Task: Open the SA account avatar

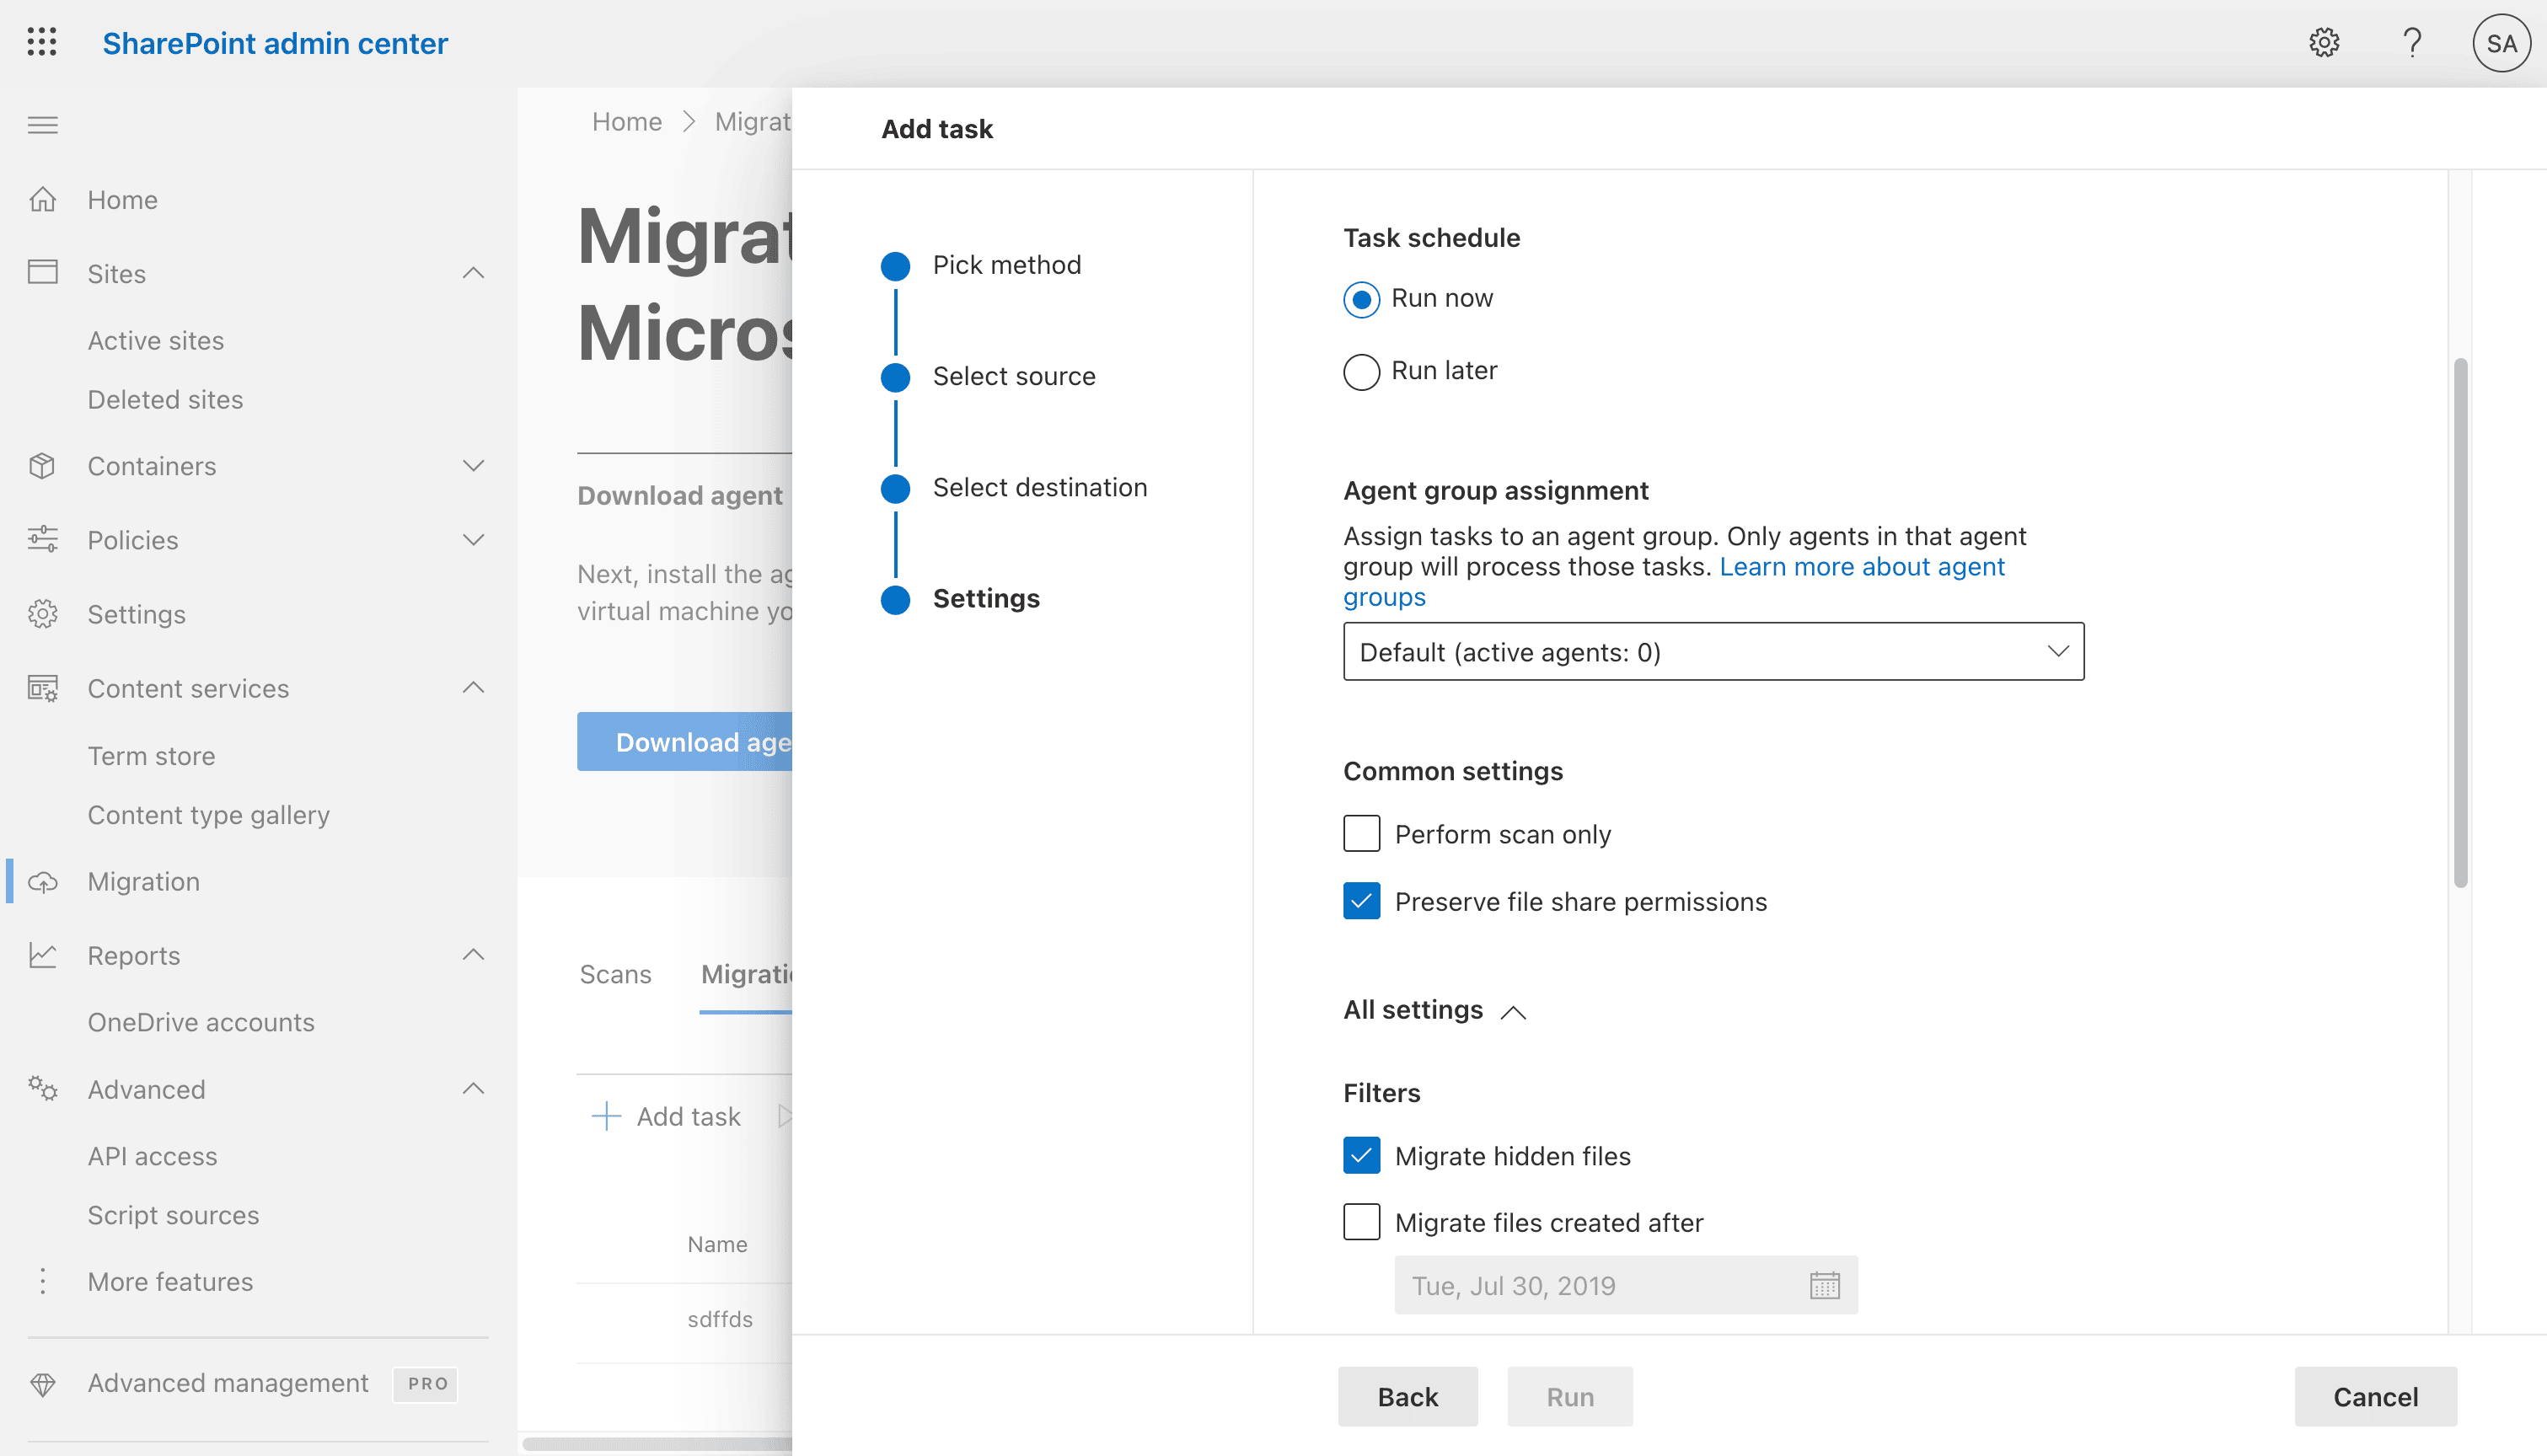Action: coord(2501,43)
